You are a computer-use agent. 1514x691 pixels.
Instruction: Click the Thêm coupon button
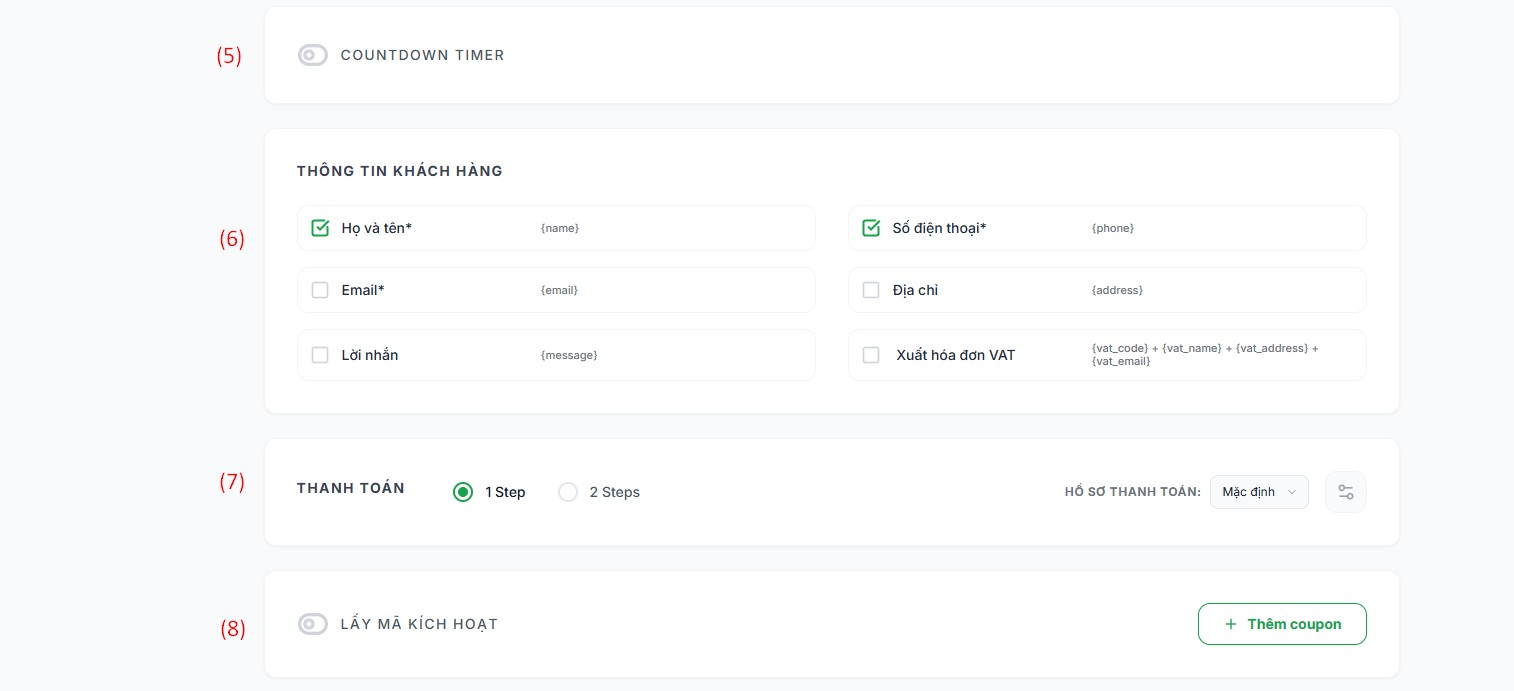pyautogui.click(x=1282, y=624)
